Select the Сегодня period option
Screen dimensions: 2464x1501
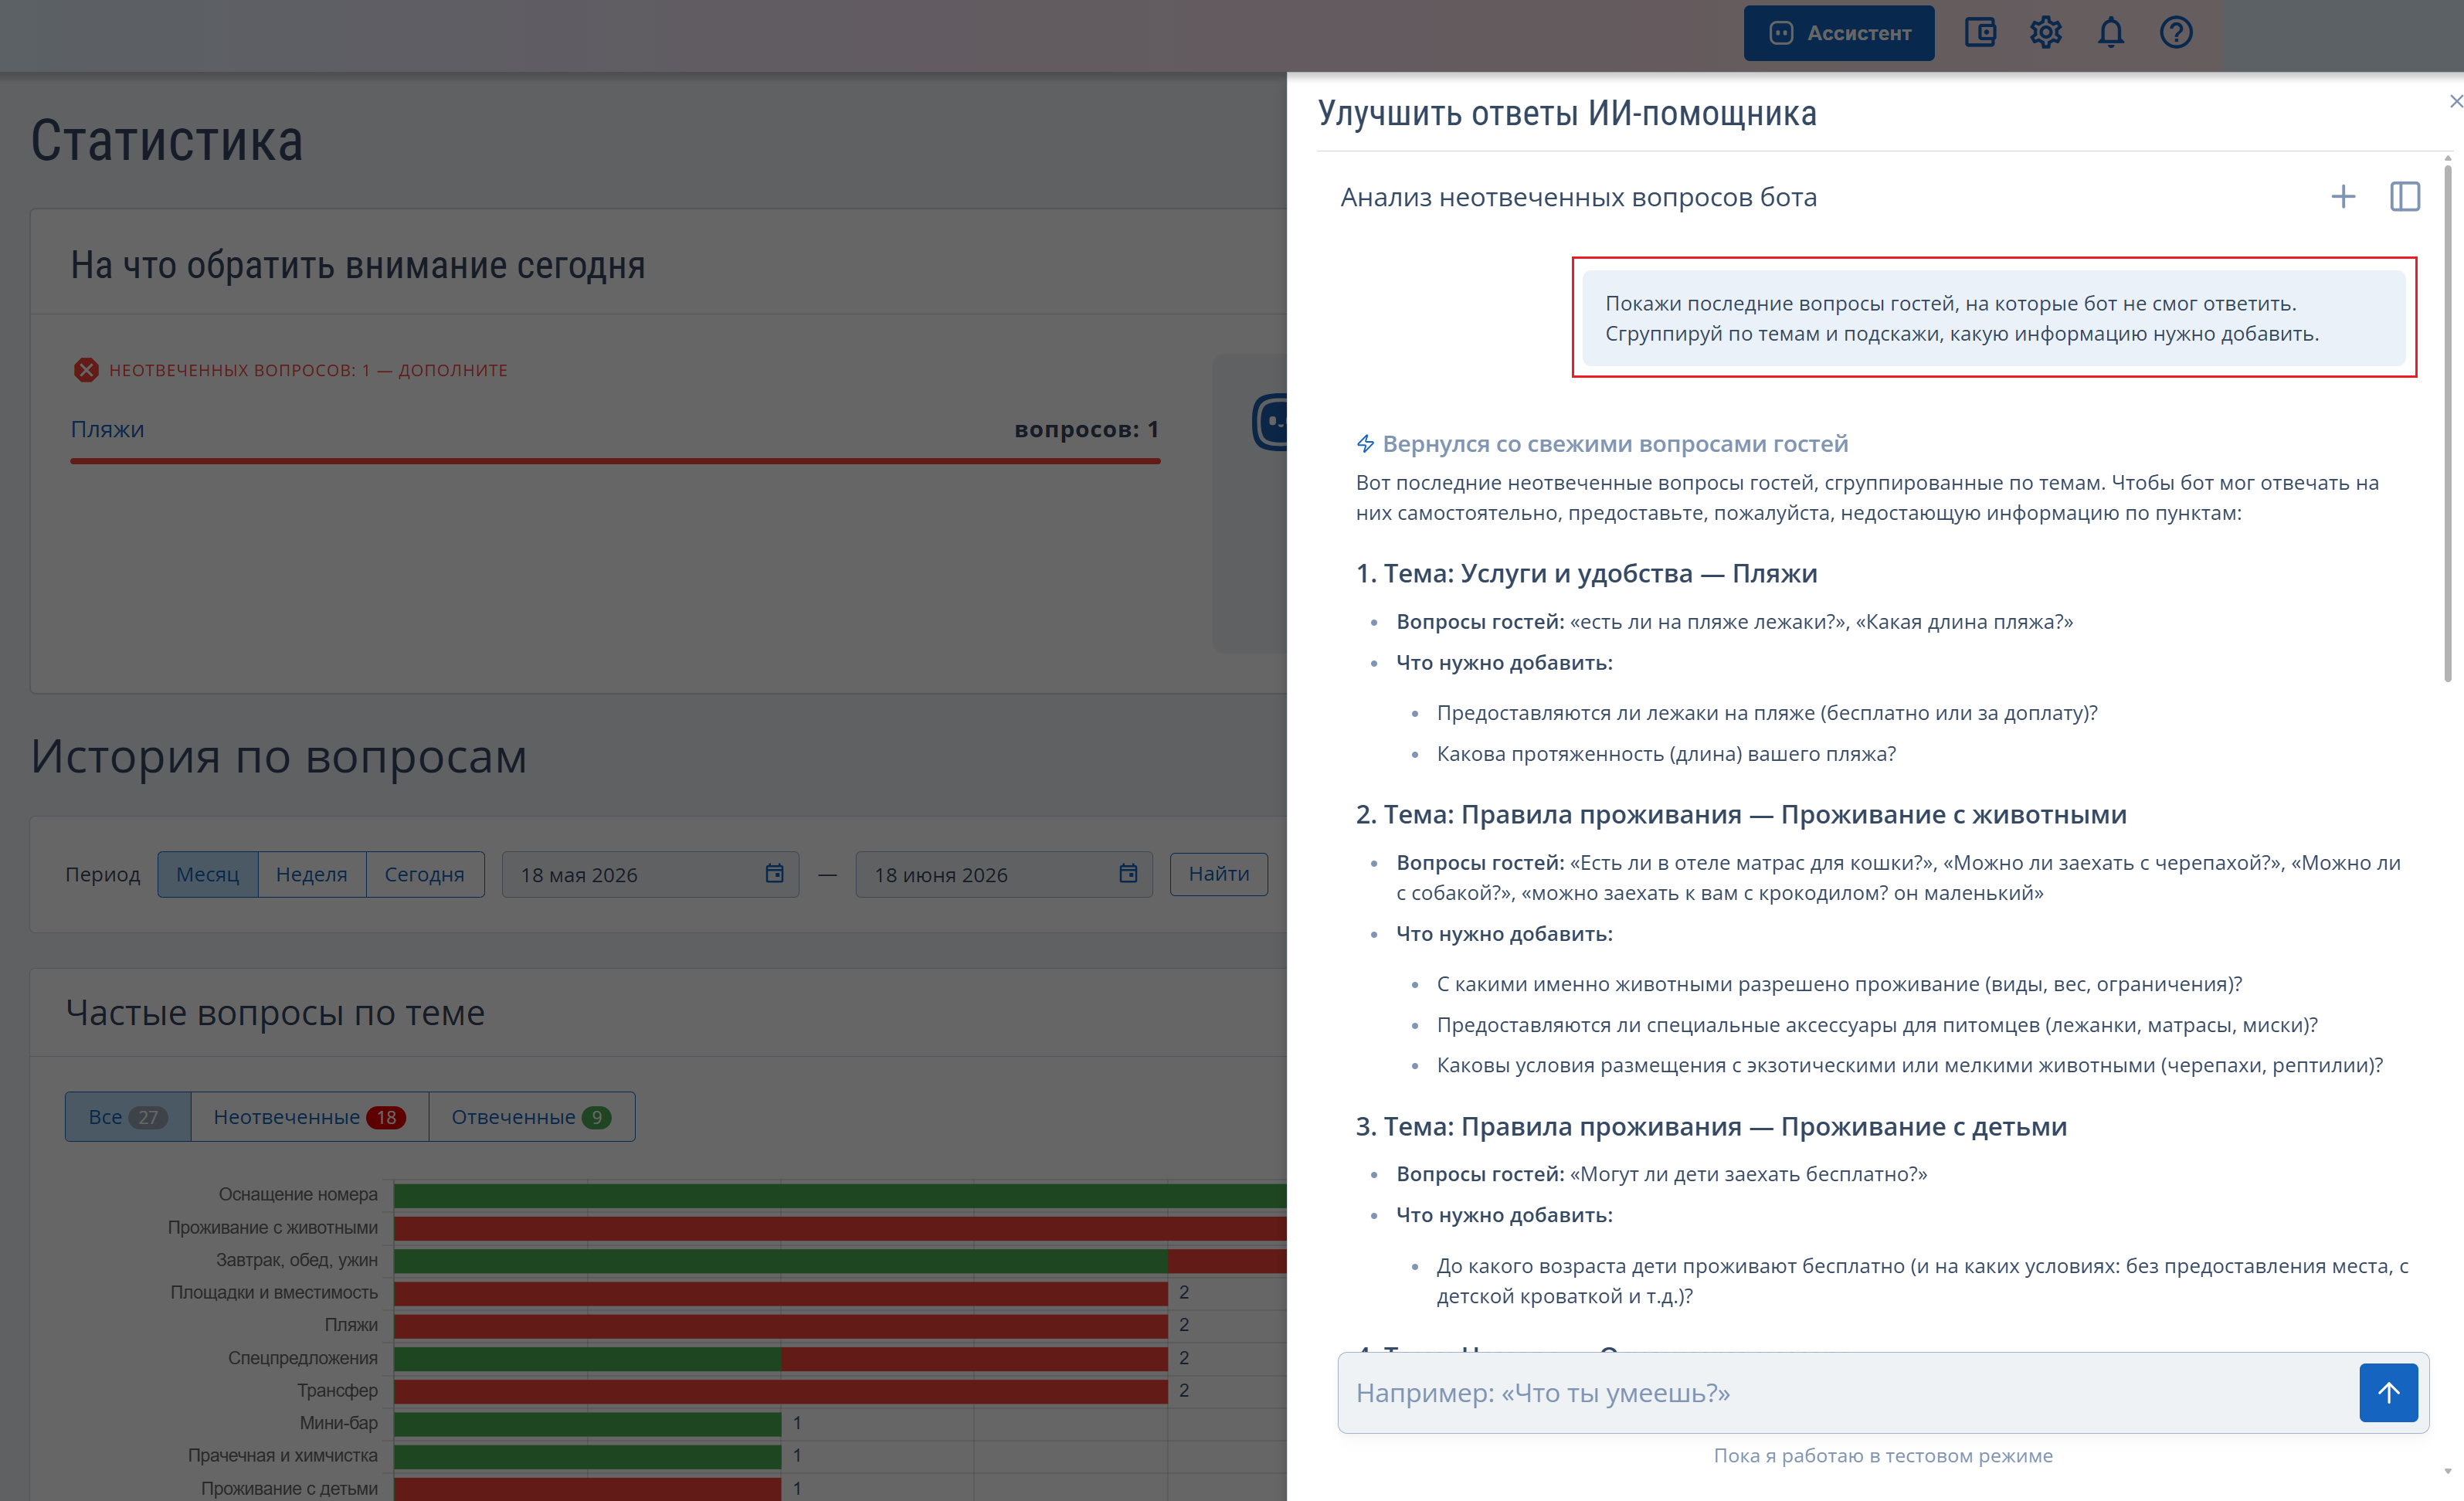(x=425, y=874)
